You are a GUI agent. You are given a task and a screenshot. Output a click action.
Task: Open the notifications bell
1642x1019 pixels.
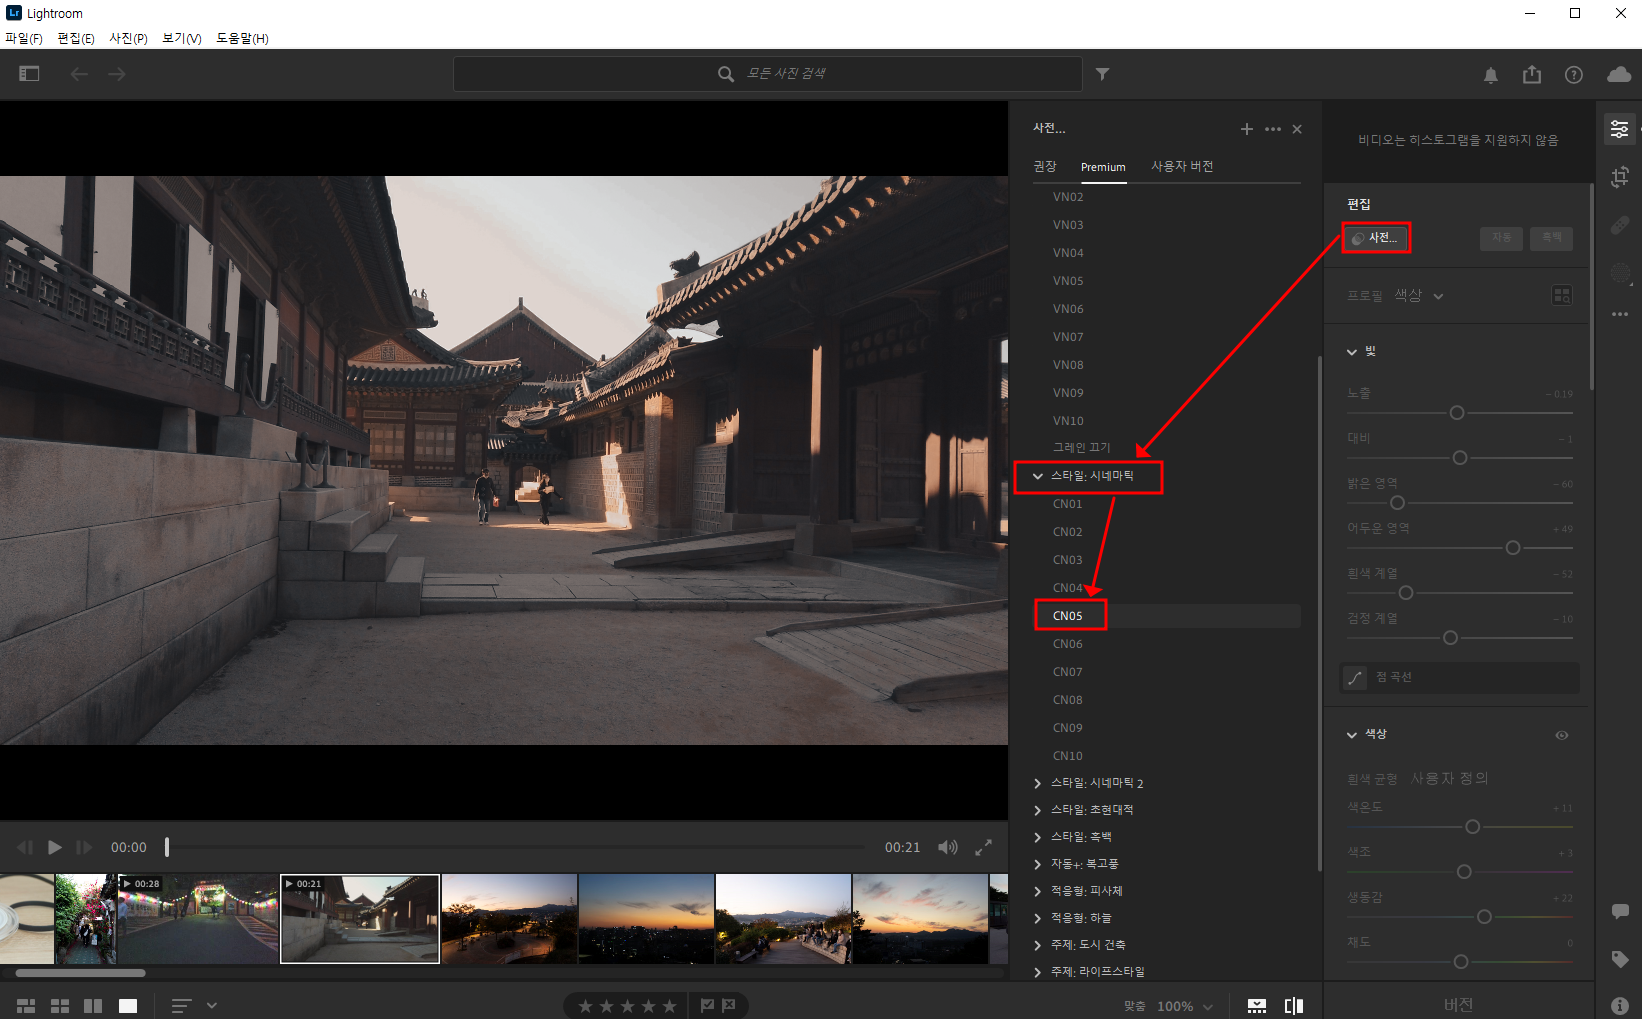tap(1490, 75)
